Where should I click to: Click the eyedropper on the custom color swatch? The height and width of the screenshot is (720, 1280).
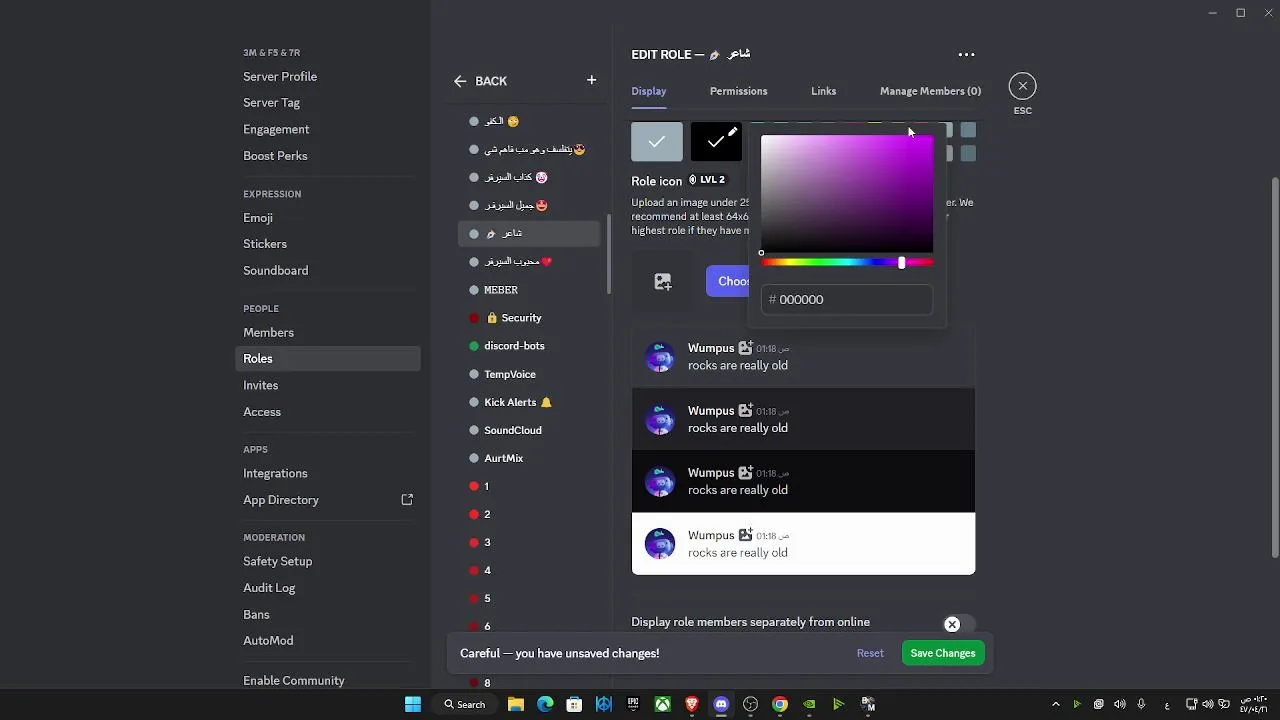point(732,132)
